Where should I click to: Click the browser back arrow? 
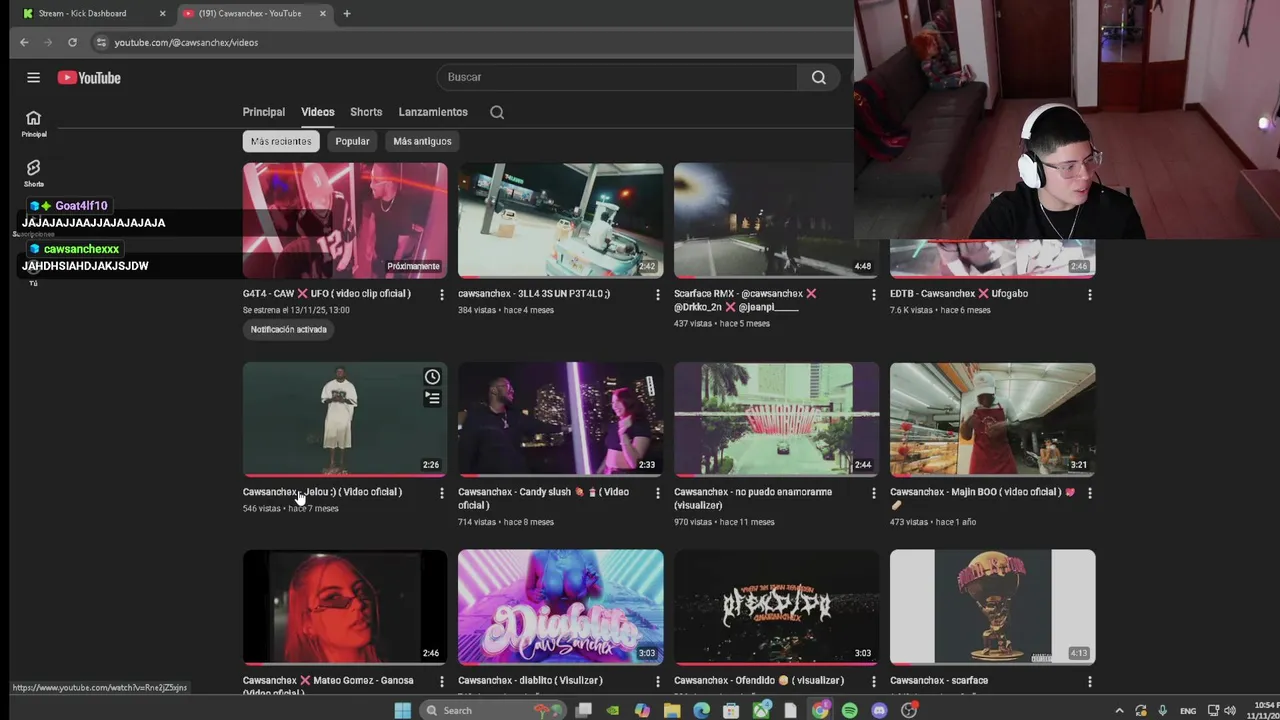(24, 42)
